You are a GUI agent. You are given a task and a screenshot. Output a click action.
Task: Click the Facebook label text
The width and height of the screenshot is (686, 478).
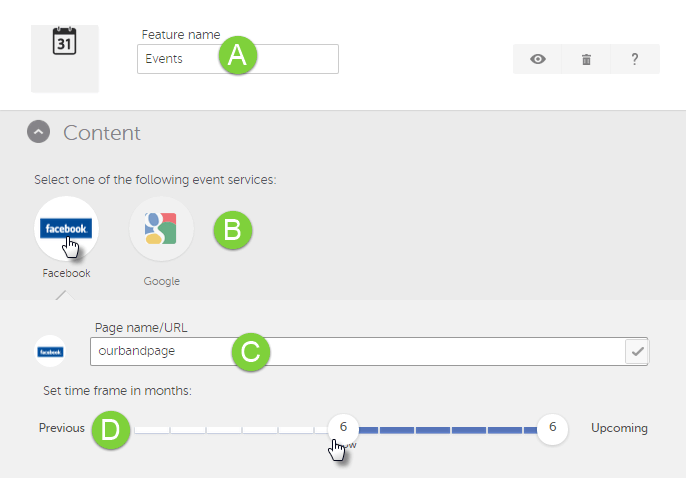tap(66, 273)
